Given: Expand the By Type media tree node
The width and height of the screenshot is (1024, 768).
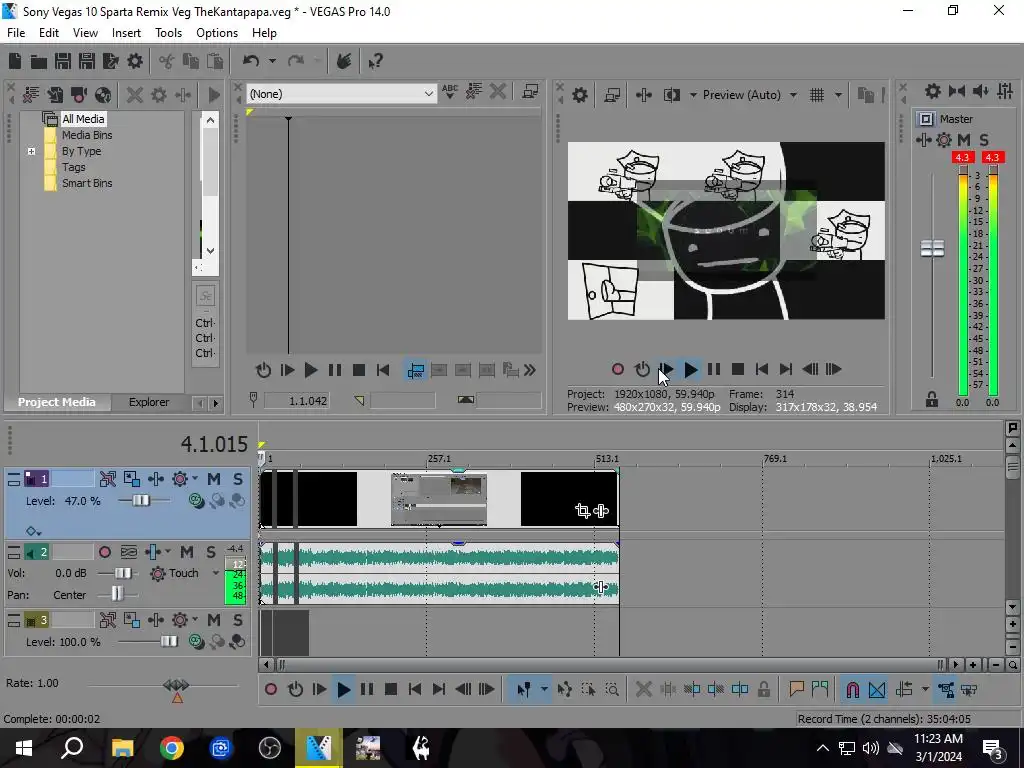Looking at the screenshot, I should [x=31, y=152].
